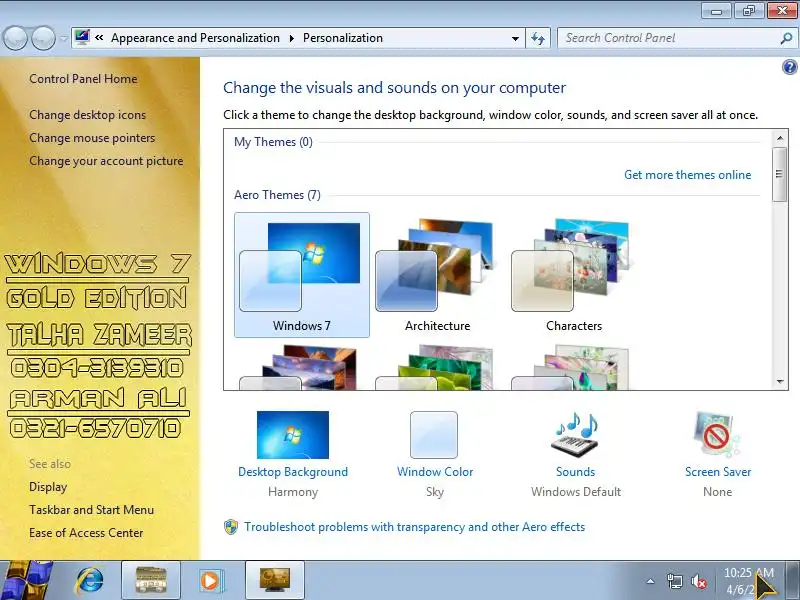The image size is (800, 600).
Task: Click the network tray icon
Action: (674, 581)
